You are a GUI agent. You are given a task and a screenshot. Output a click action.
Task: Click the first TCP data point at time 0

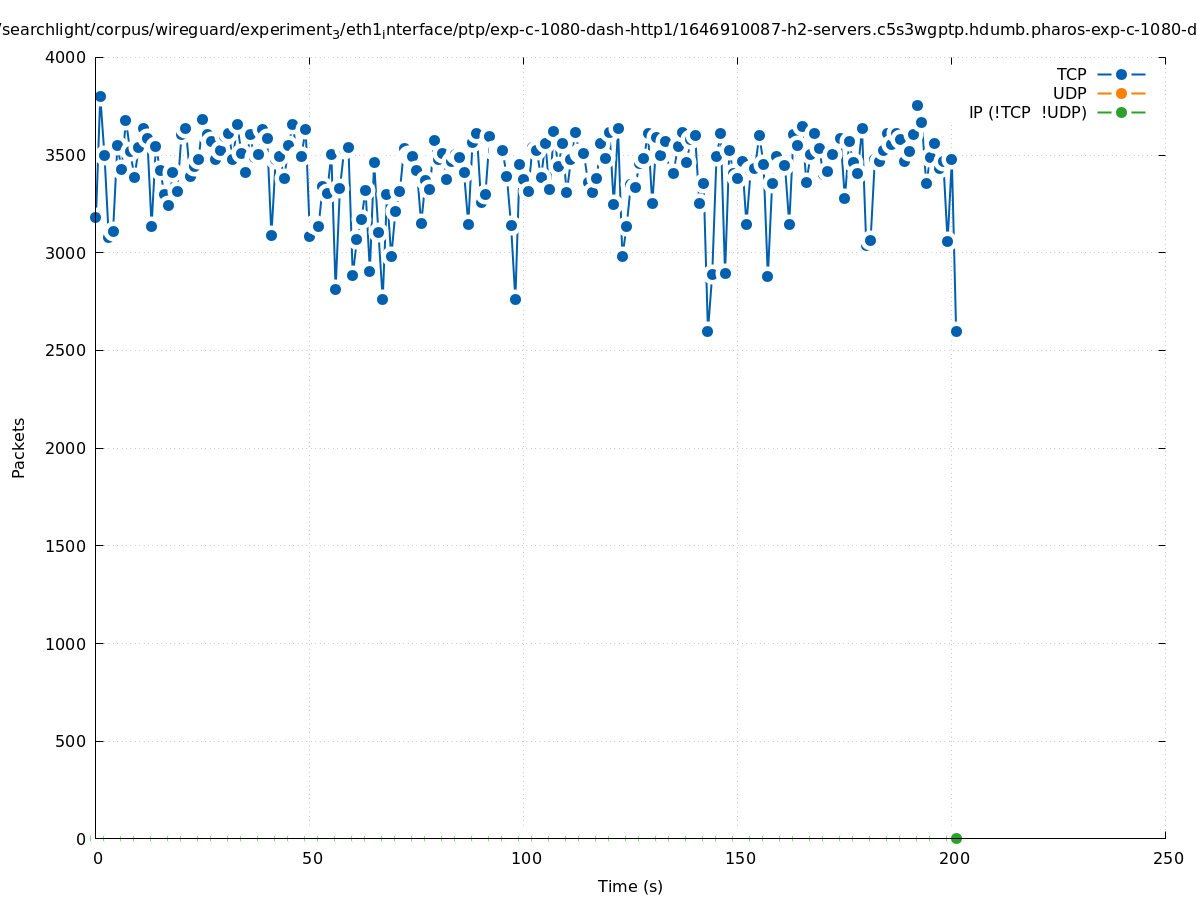[96, 217]
